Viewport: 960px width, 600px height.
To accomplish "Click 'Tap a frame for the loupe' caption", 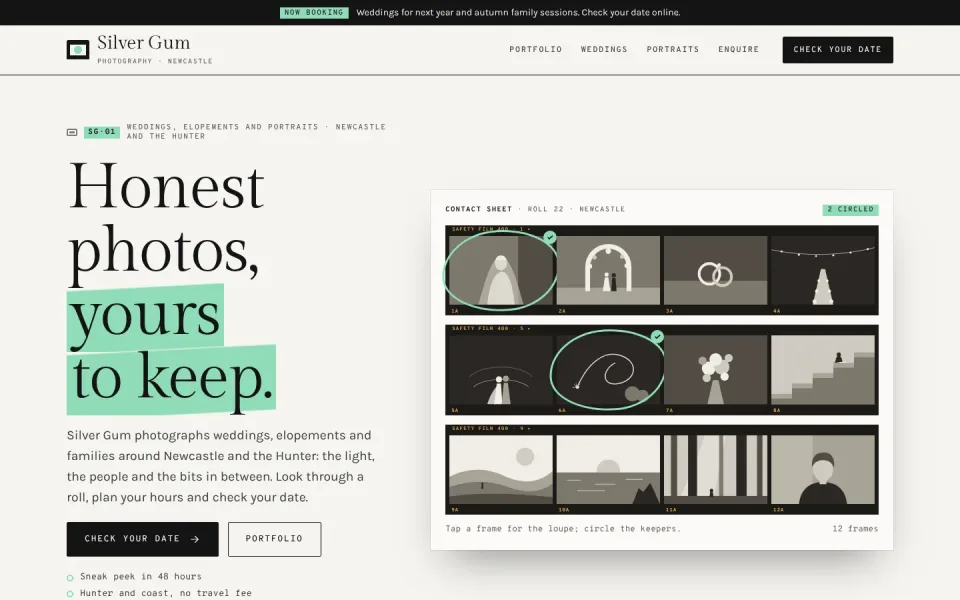I will tap(563, 528).
